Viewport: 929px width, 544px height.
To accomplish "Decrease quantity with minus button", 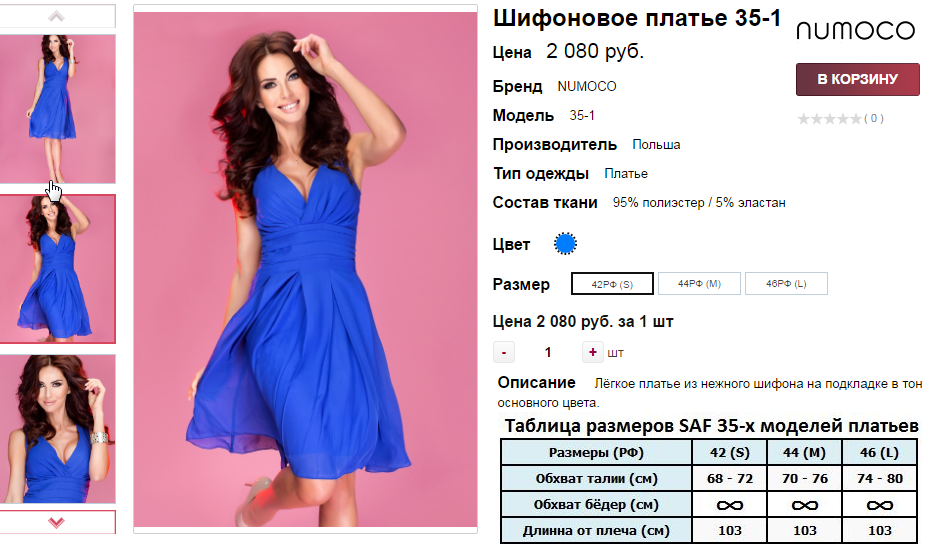I will tap(504, 353).
